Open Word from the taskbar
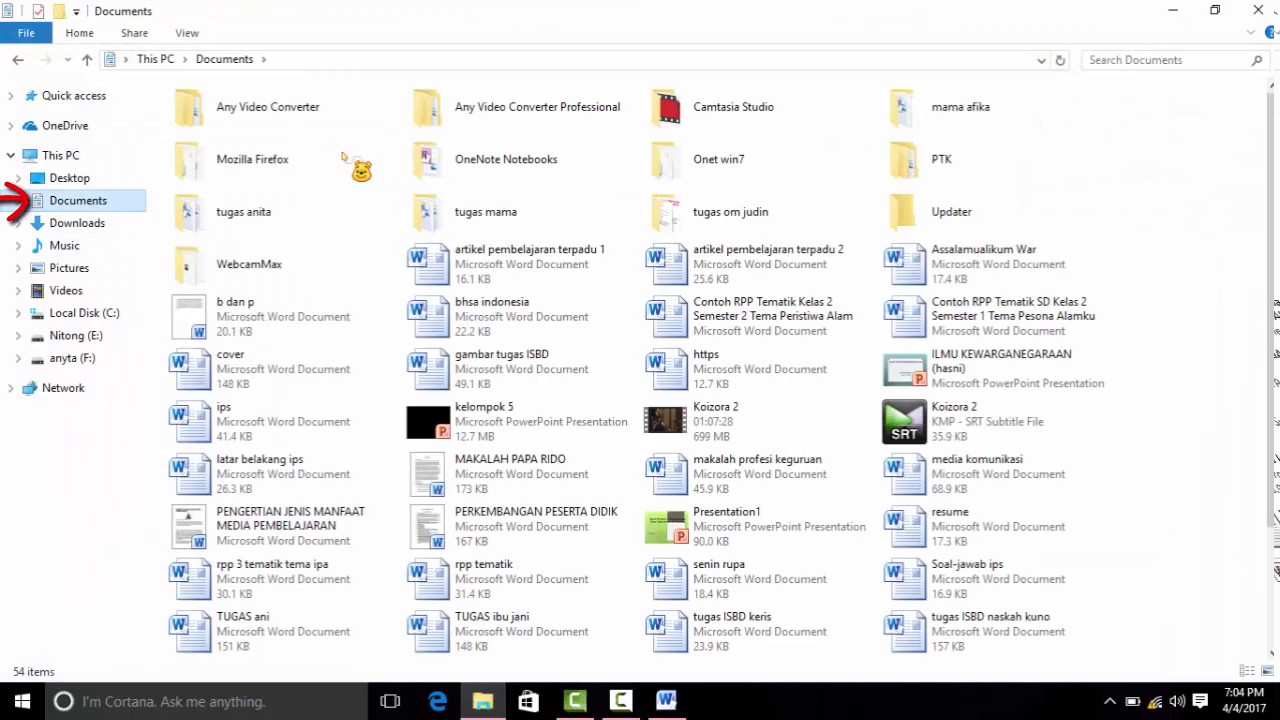This screenshot has height=720, width=1280. click(666, 701)
